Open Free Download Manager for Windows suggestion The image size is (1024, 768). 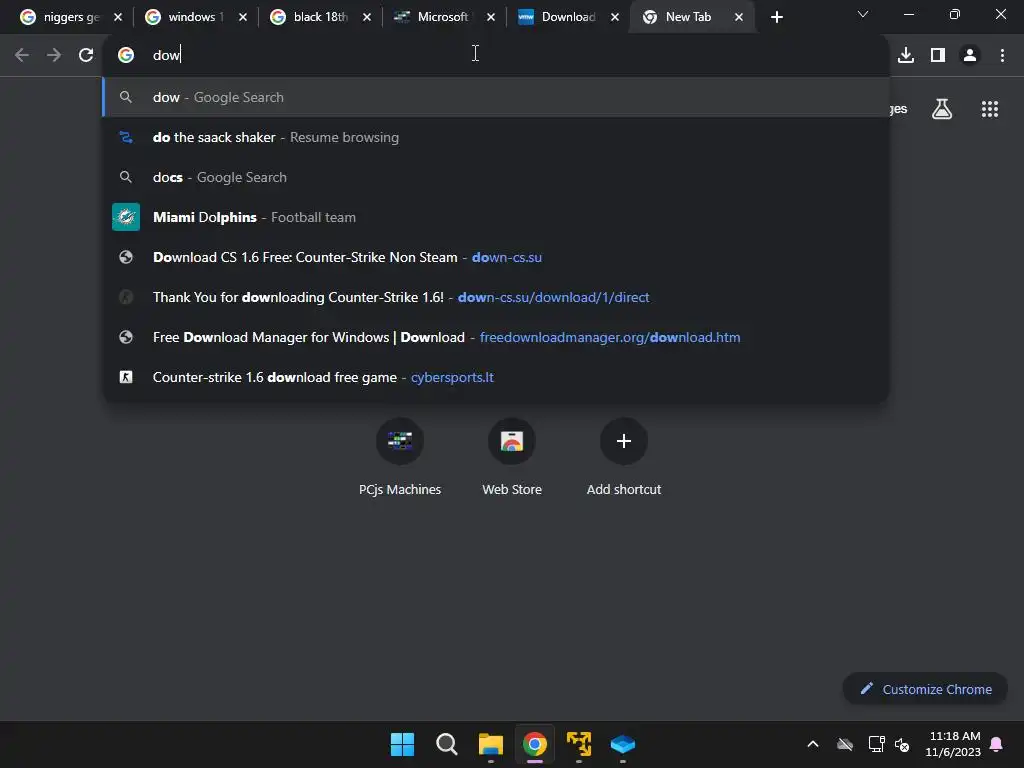point(496,337)
